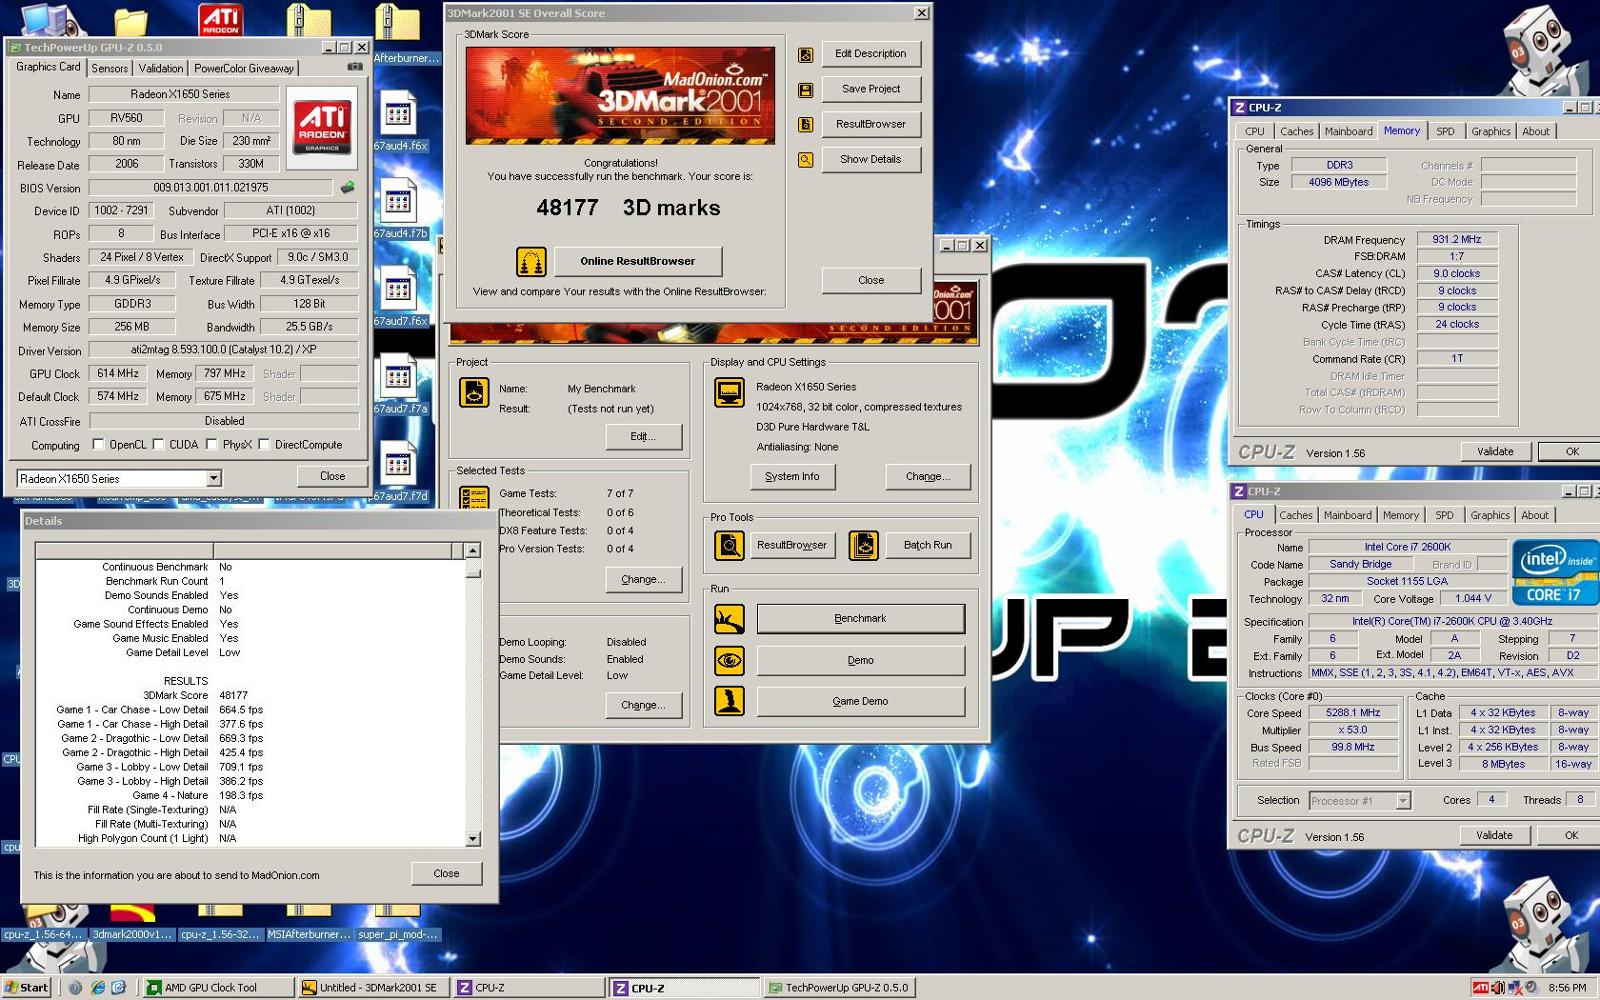Click the GPU Clock 614 MHz field
Image resolution: width=1600 pixels, height=1000 pixels.
118,374
